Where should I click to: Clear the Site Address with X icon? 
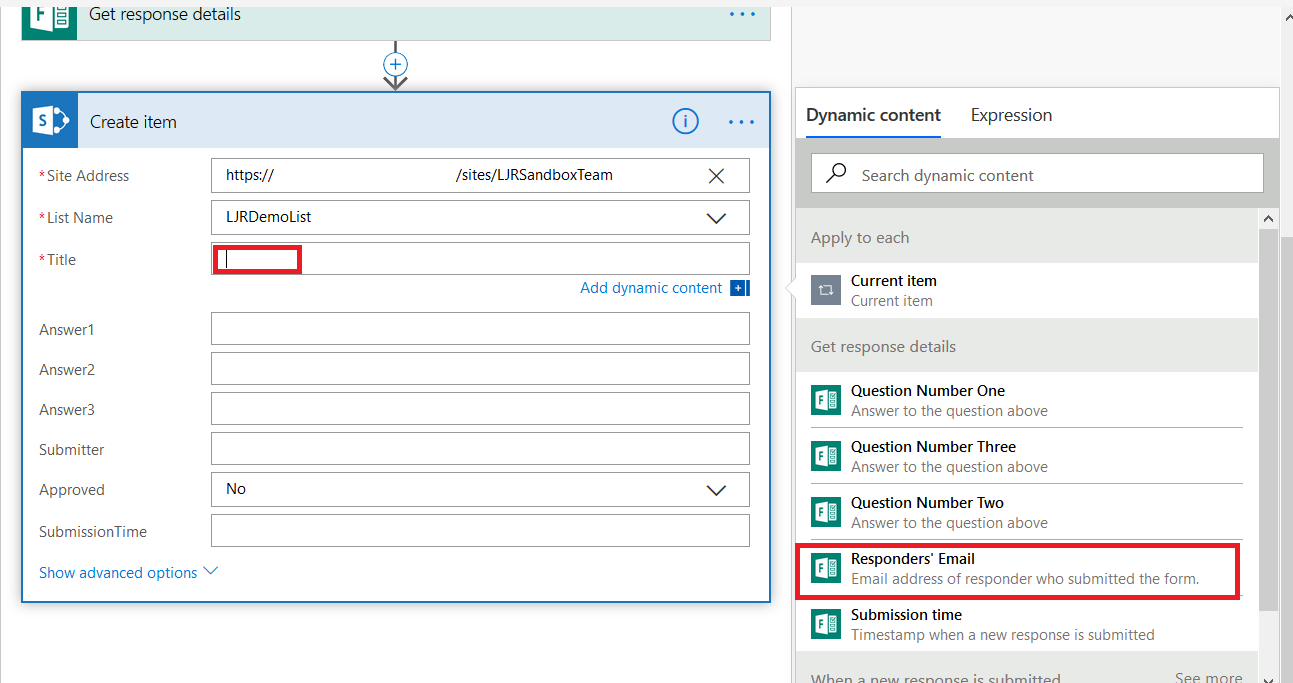click(x=716, y=176)
